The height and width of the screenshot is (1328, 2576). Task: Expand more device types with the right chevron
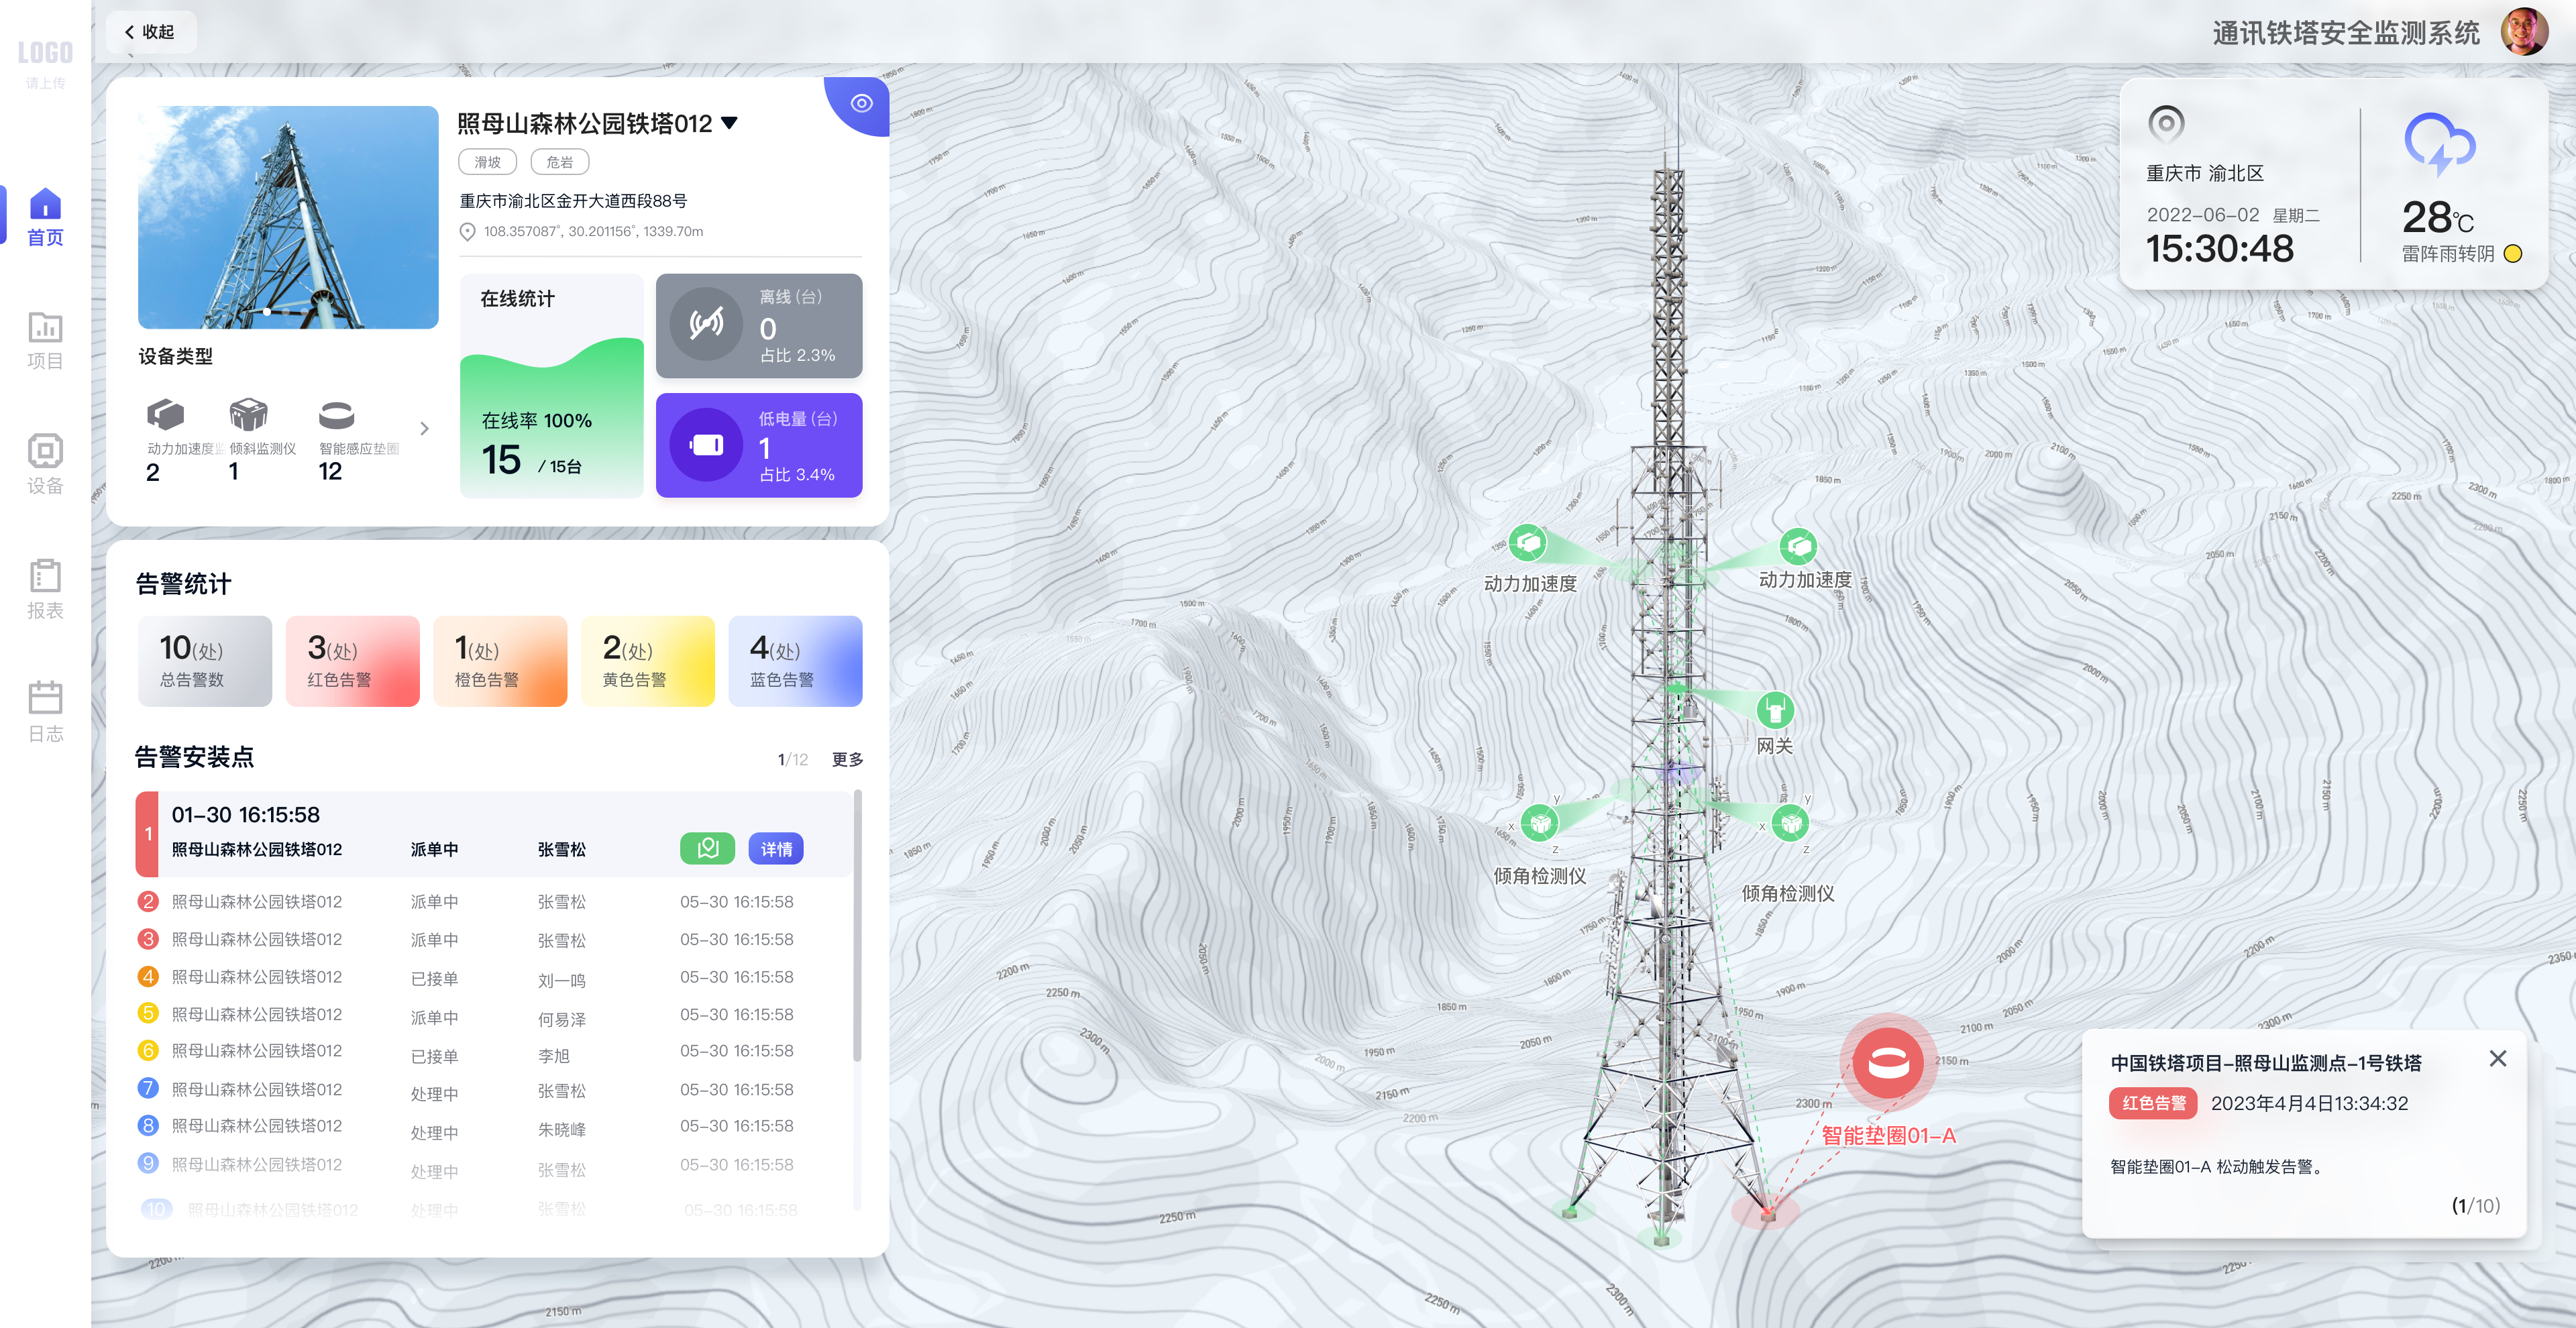(424, 429)
